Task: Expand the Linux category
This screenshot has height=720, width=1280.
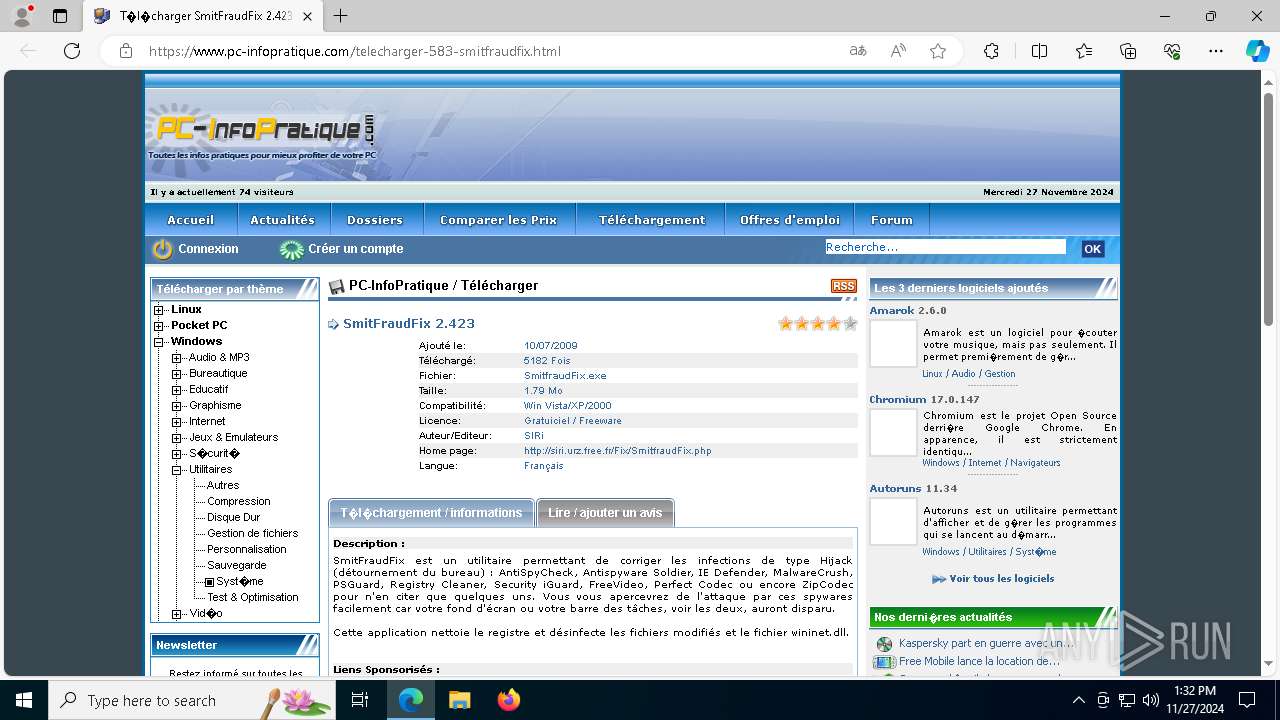Action: tap(159, 310)
